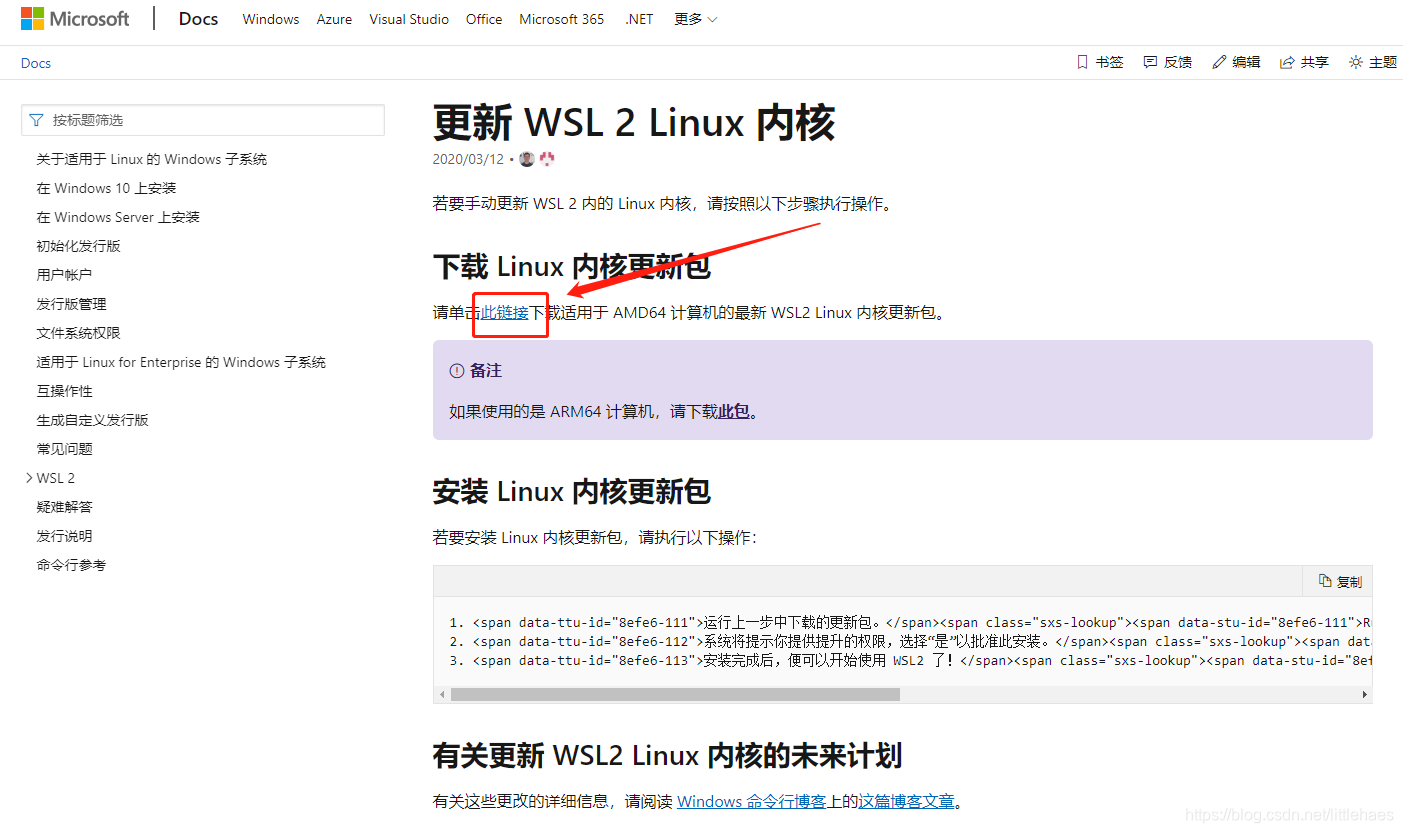Click the 按标题筛选 filter input field
The height and width of the screenshot is (833, 1403).
coord(203,120)
